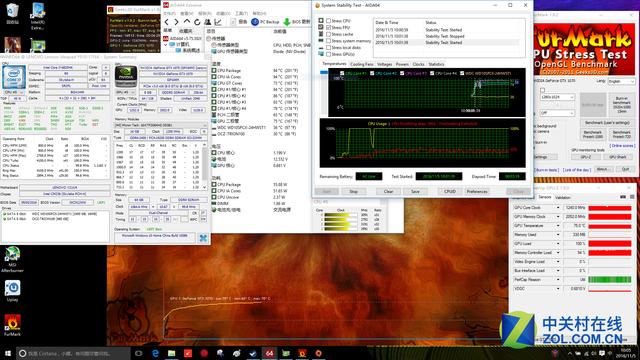The height and width of the screenshot is (360, 640).
Task: Open the Recycle Bin desktop icon
Action: [13, 13]
